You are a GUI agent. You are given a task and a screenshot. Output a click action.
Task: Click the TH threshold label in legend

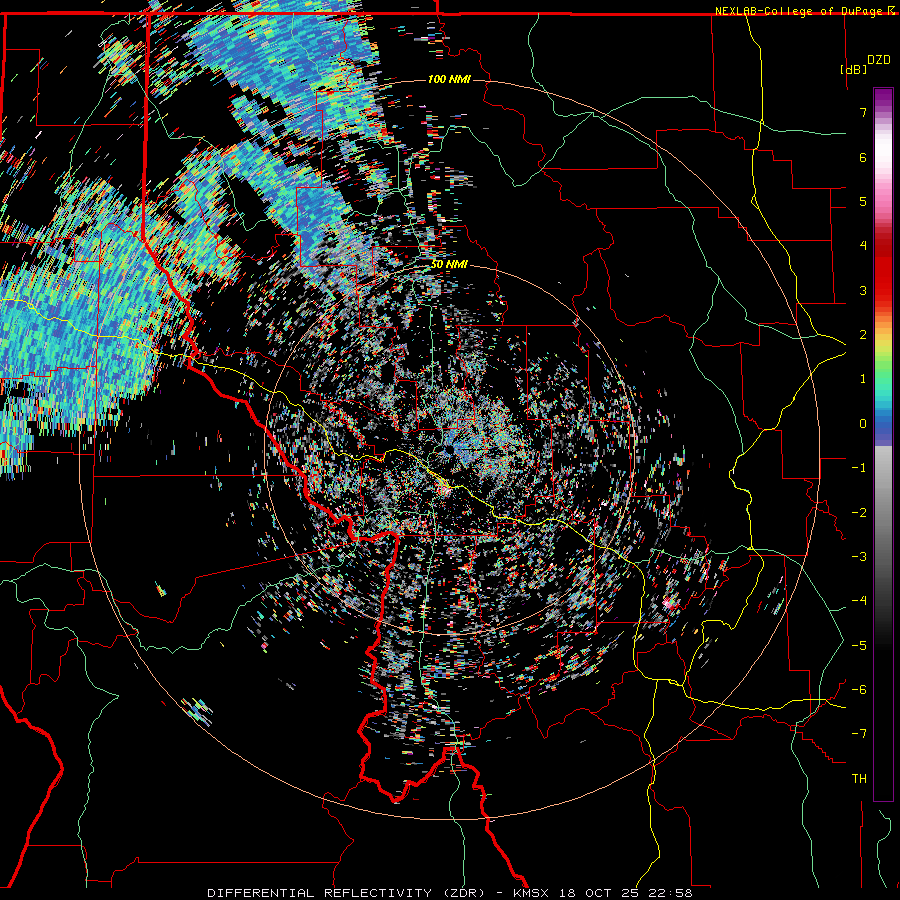click(x=859, y=779)
